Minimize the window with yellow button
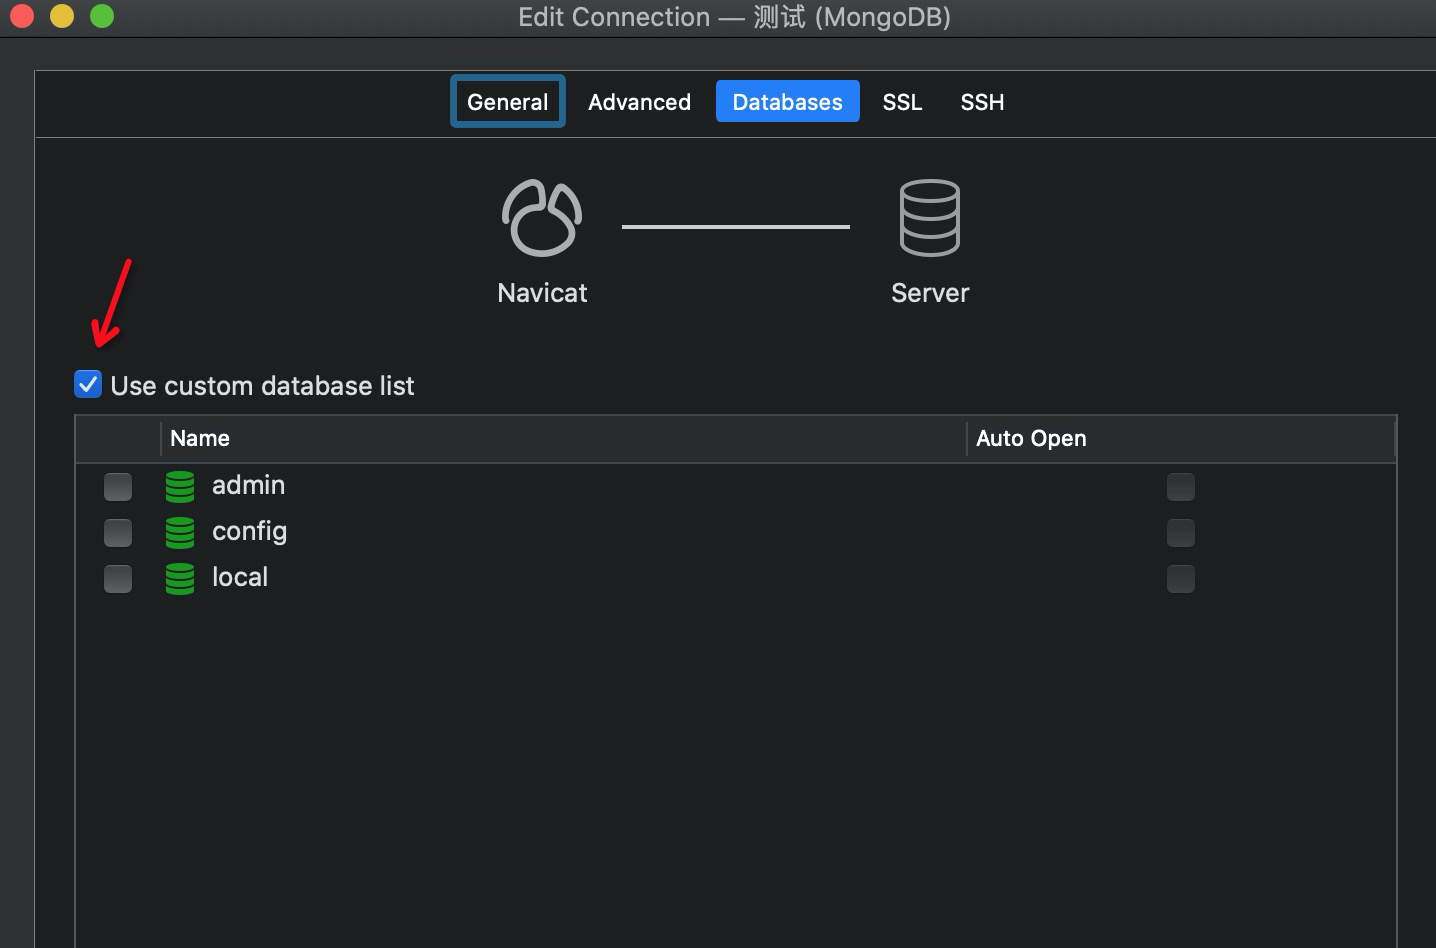The image size is (1436, 948). 62,16
